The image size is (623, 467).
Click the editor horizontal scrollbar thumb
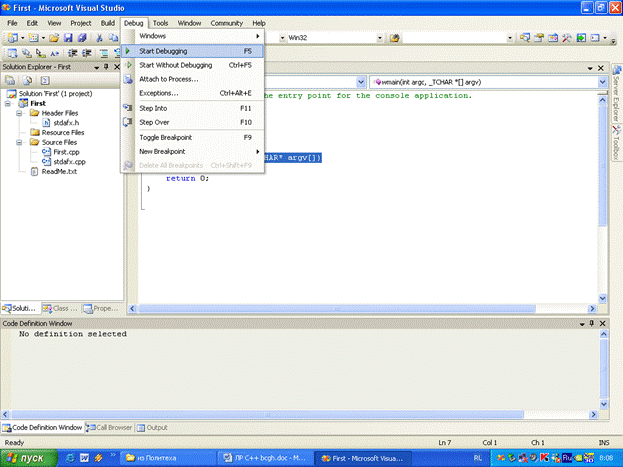(x=337, y=309)
